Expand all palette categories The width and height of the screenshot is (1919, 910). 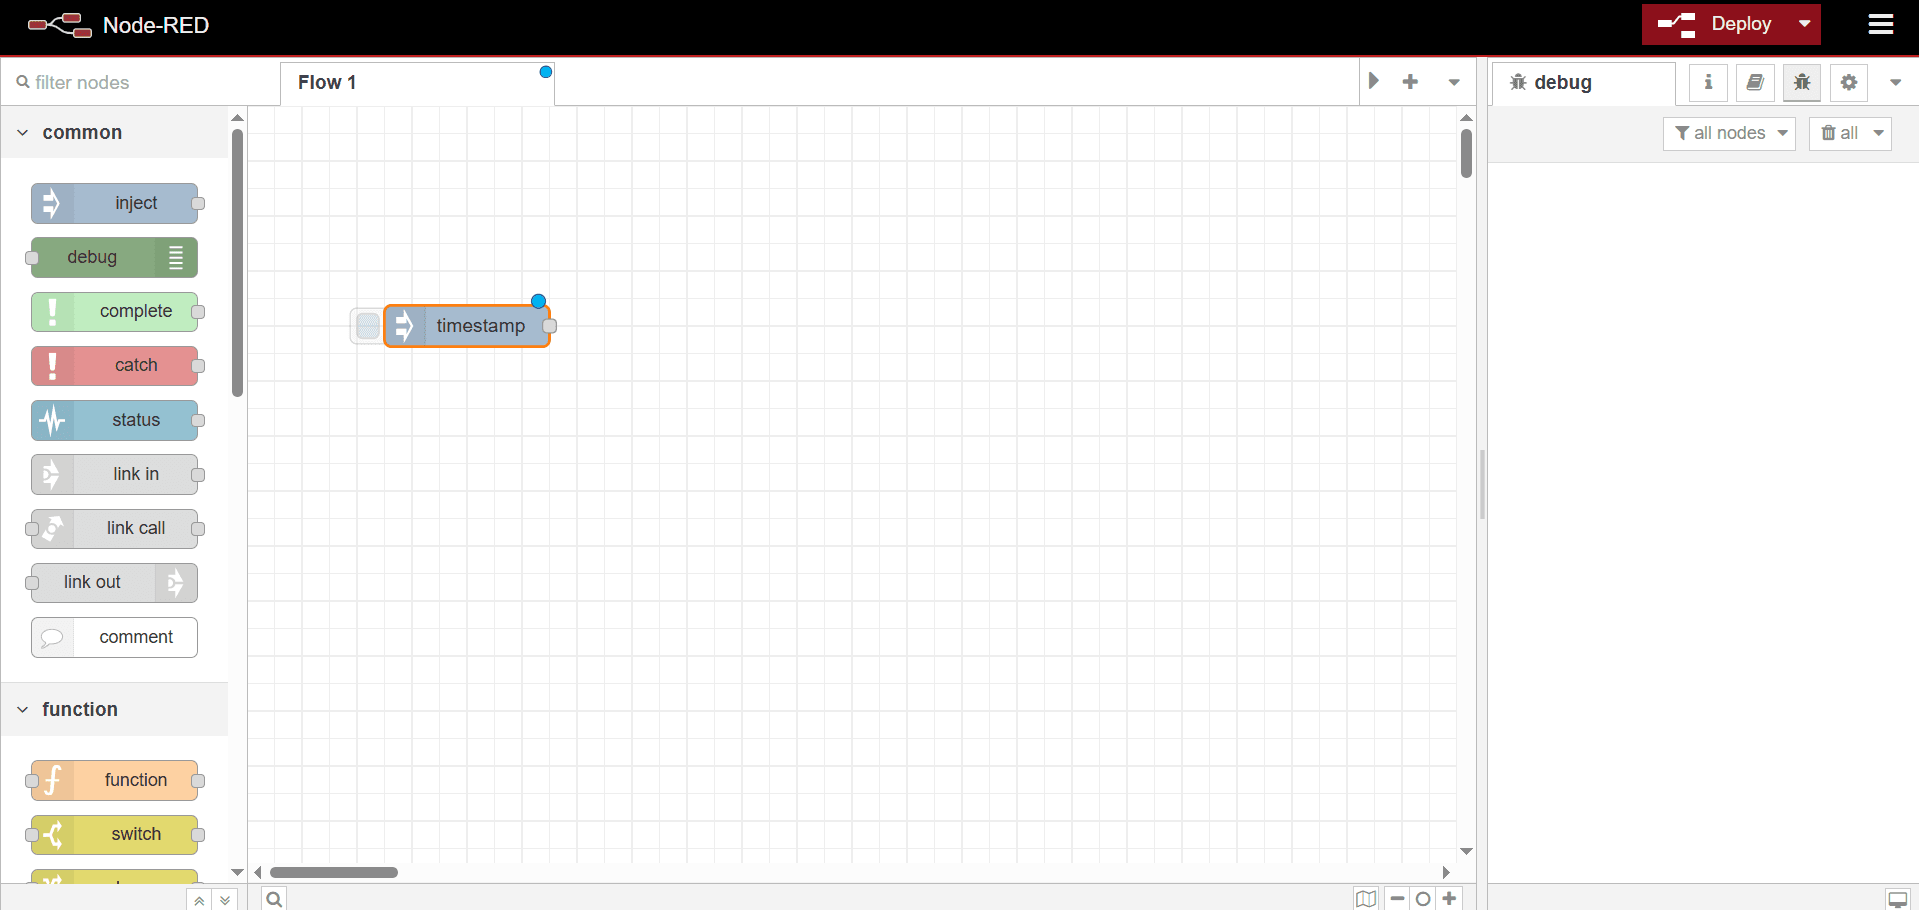(225, 899)
